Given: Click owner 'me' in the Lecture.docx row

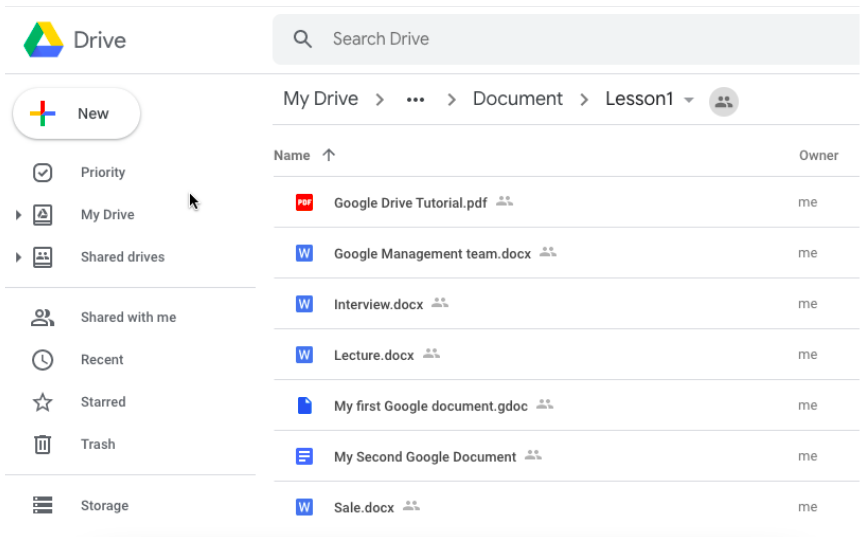Looking at the screenshot, I should click(807, 355).
